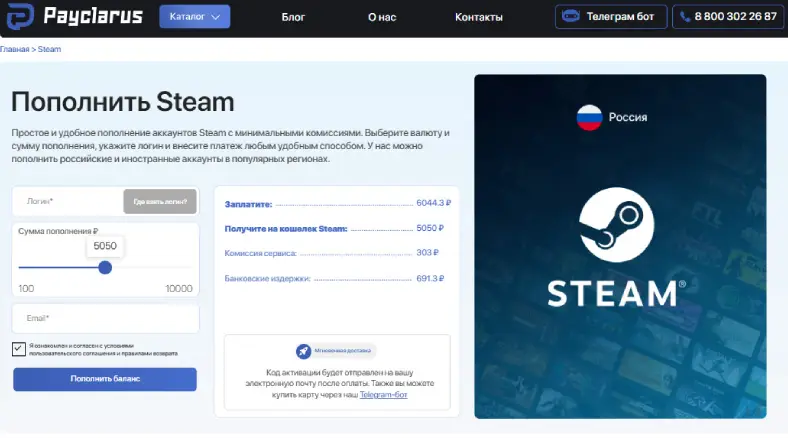Click the 5050 amount value box
Screen dimensions: 788x444
pyautogui.click(x=105, y=245)
